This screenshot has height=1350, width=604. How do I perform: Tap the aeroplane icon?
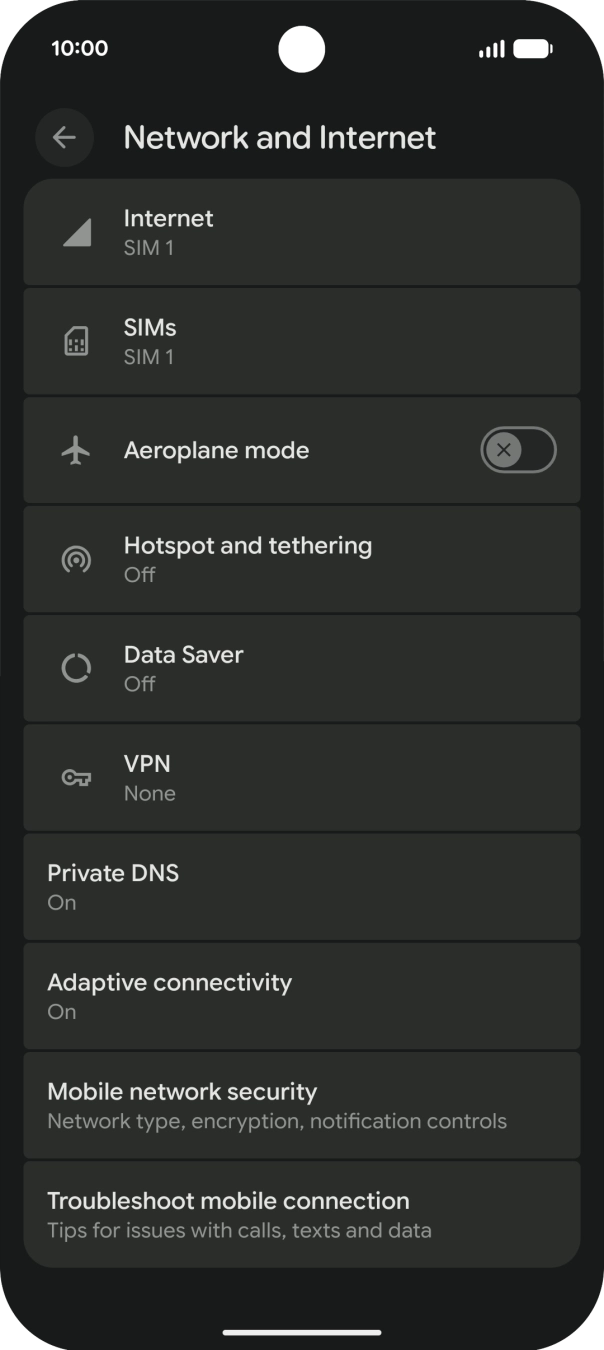pyautogui.click(x=76, y=451)
